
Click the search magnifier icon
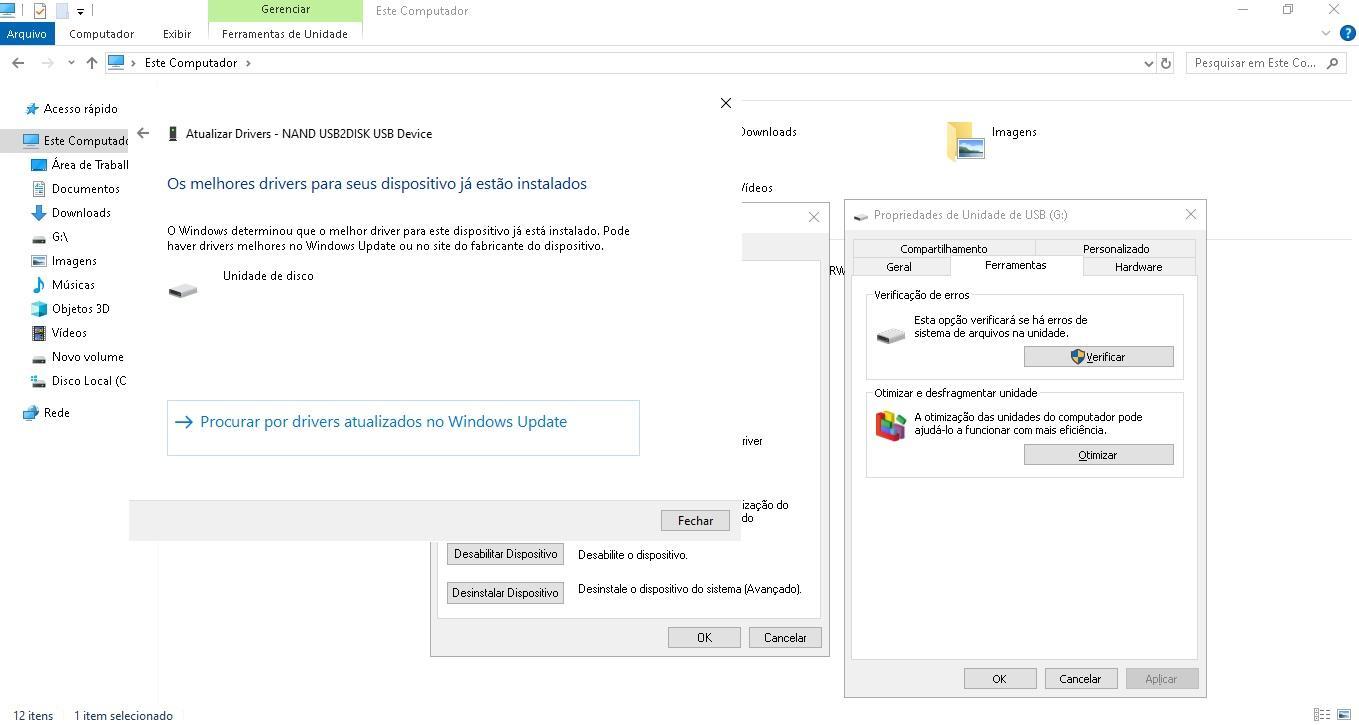(x=1332, y=63)
